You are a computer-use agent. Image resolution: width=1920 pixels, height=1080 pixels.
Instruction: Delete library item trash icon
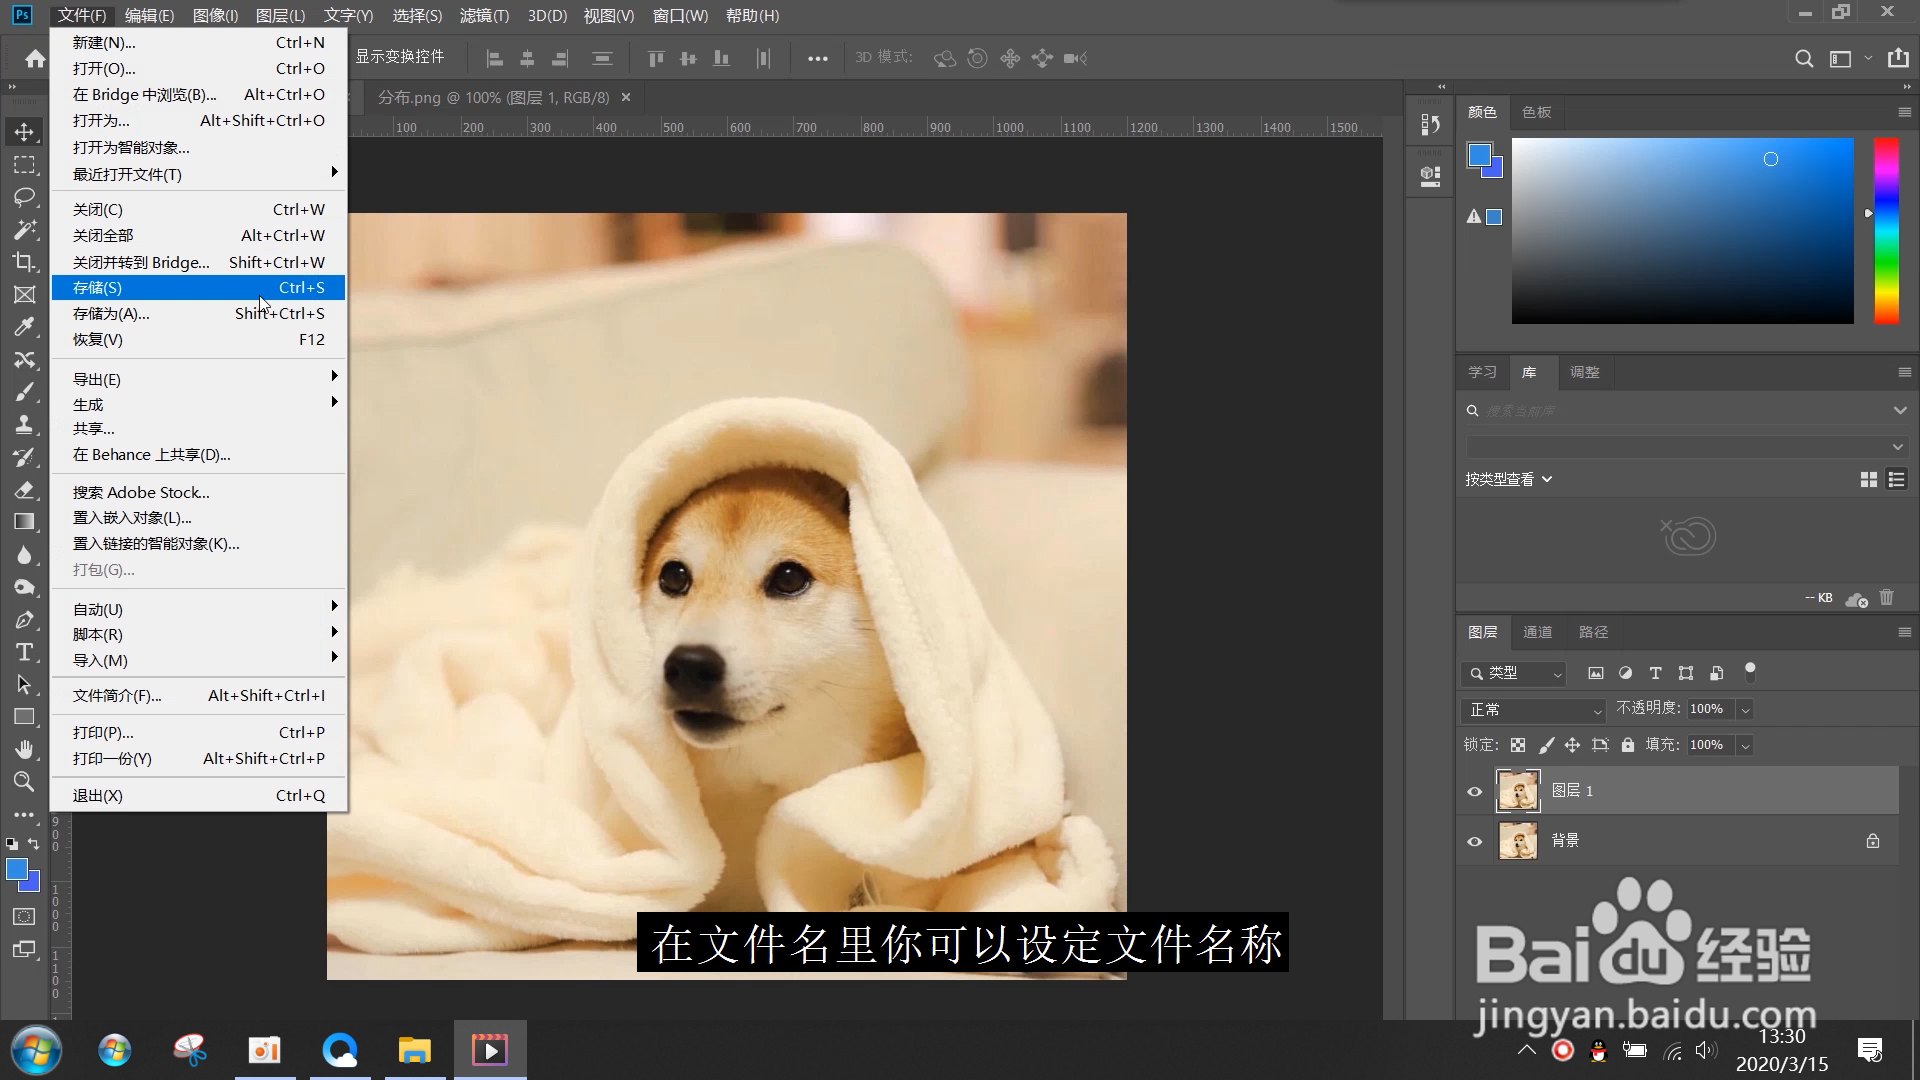pos(1887,597)
